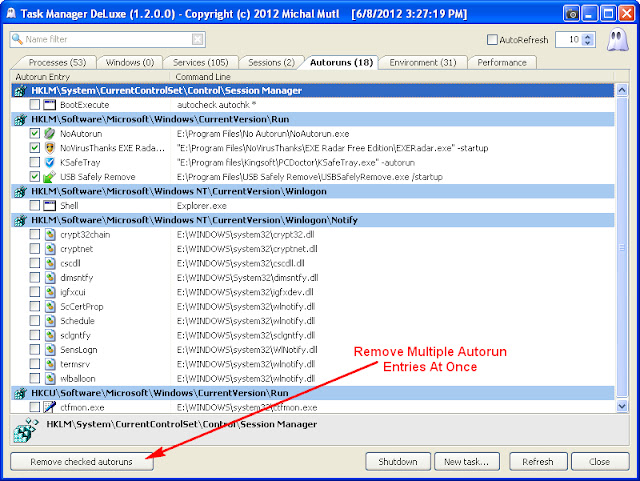Click the cryptnet DLL icon
This screenshot has height=481, width=640.
click(50, 249)
